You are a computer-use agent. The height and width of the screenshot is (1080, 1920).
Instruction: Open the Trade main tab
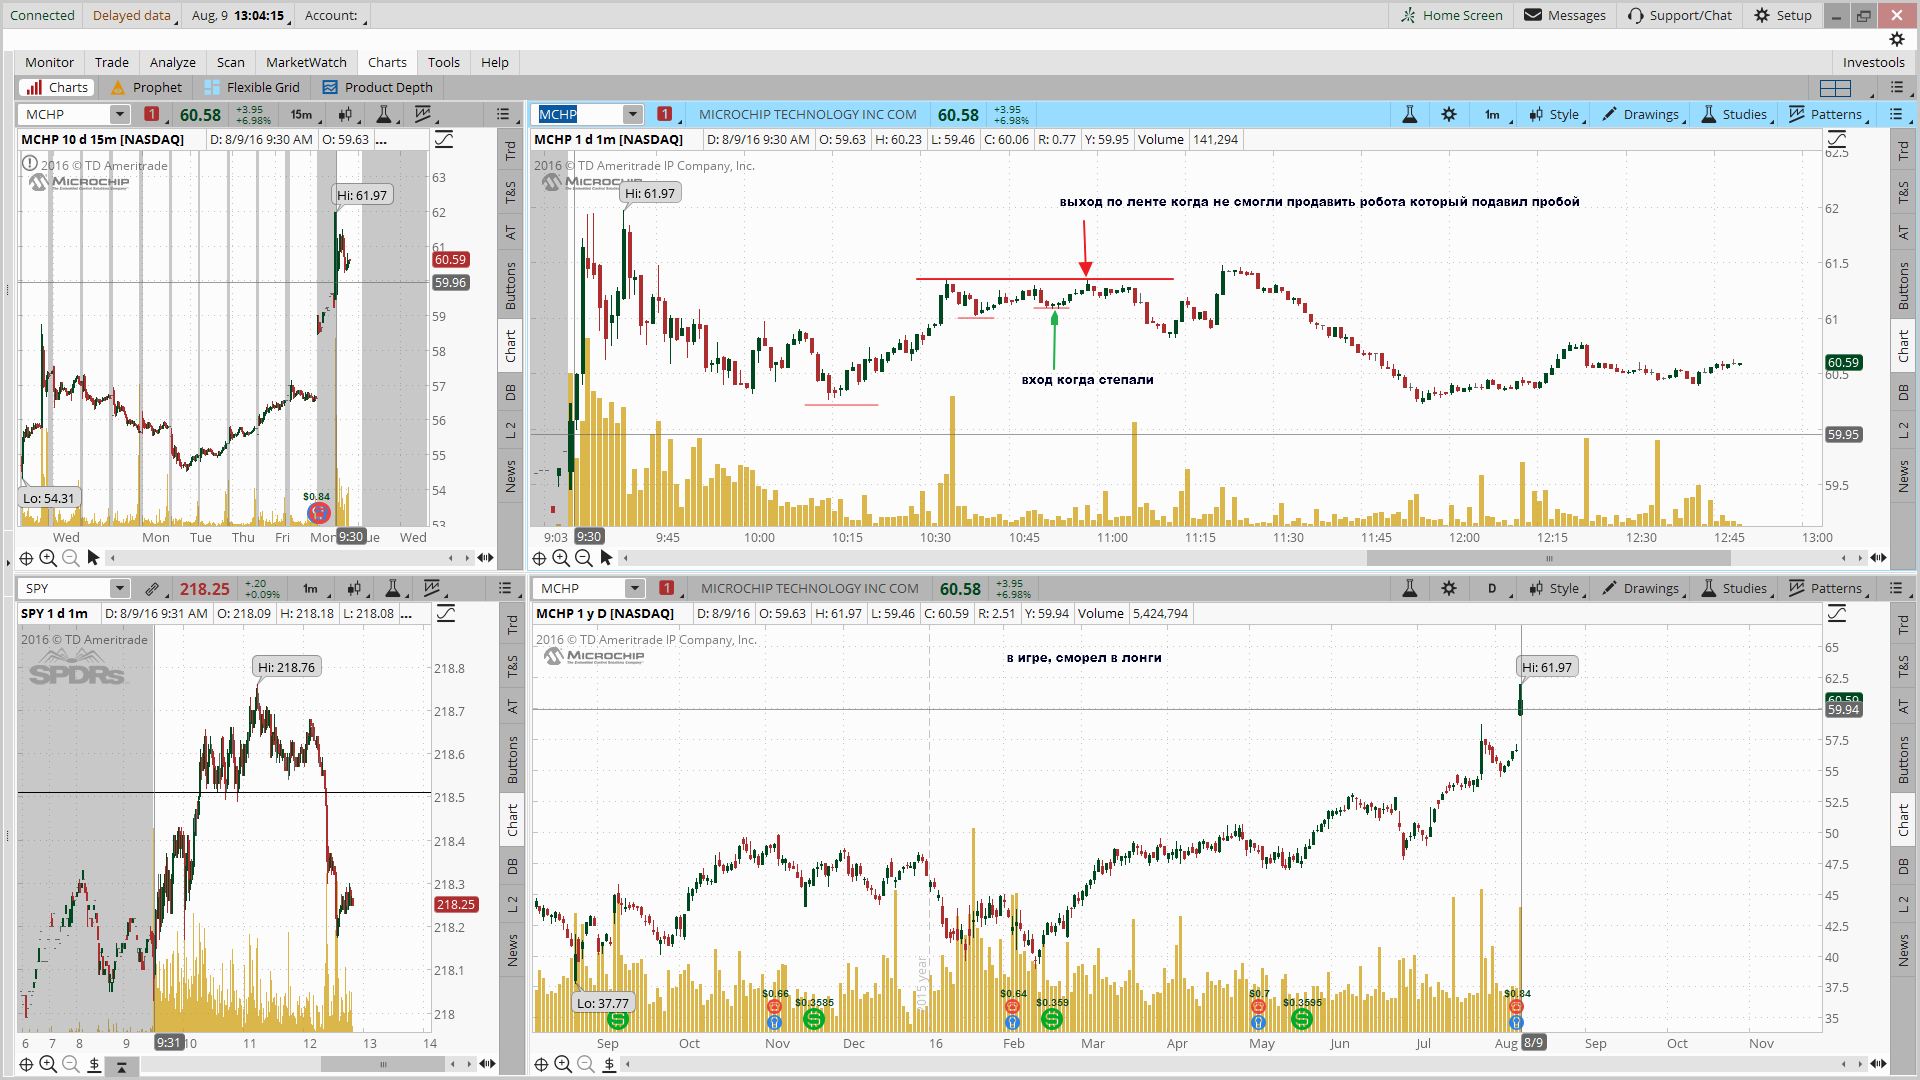pos(111,62)
